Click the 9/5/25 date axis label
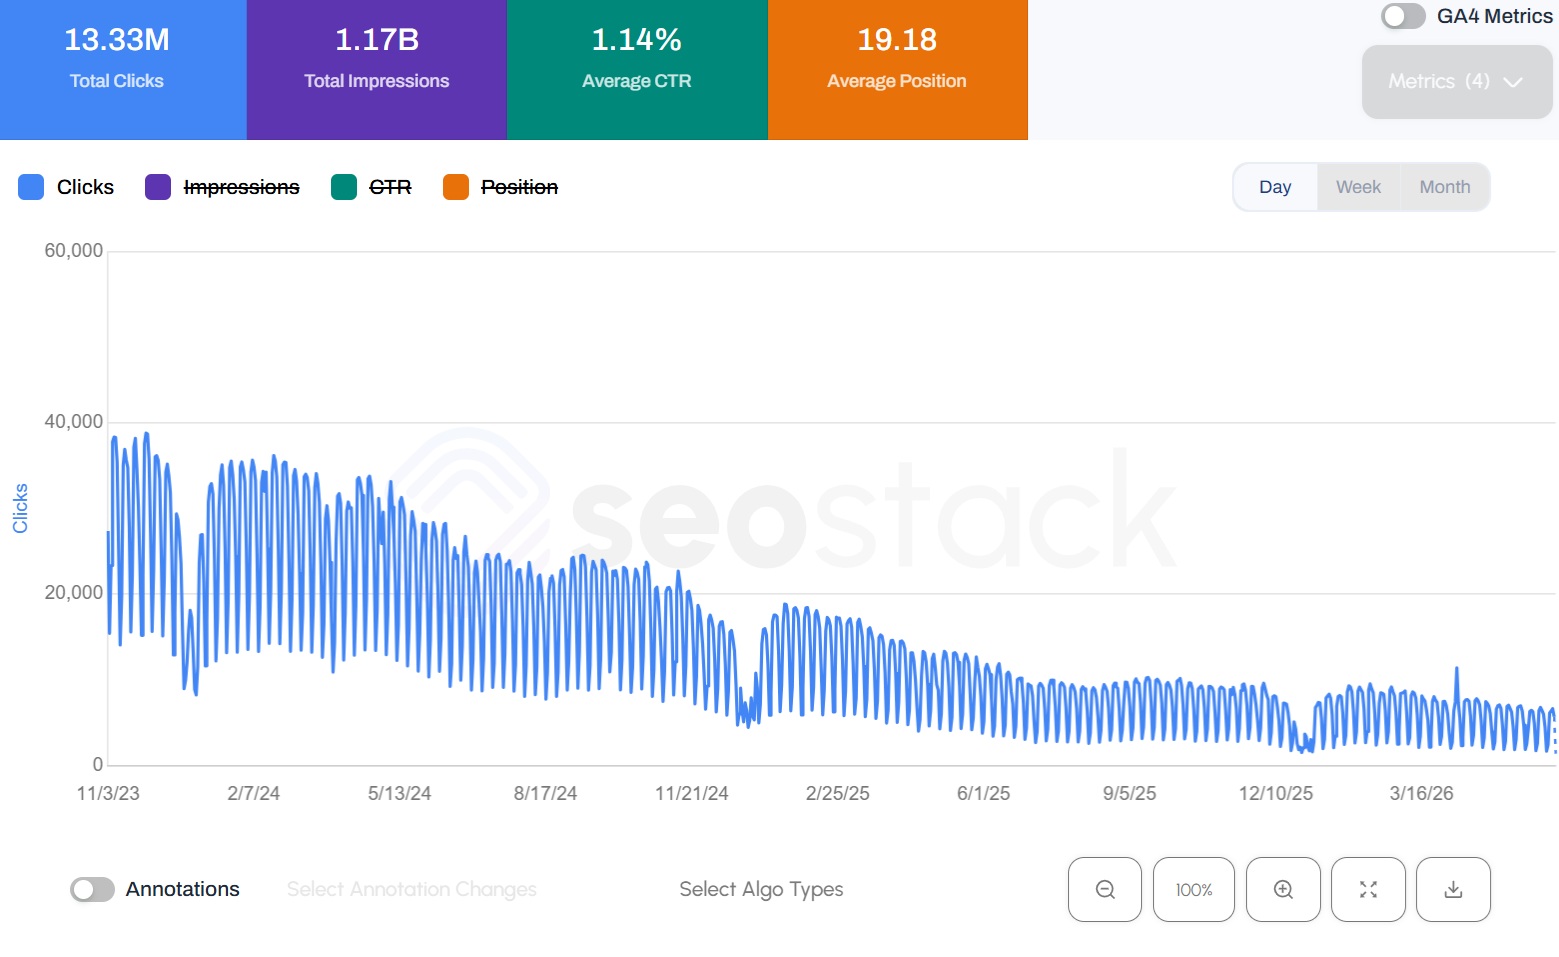 pos(1129,793)
